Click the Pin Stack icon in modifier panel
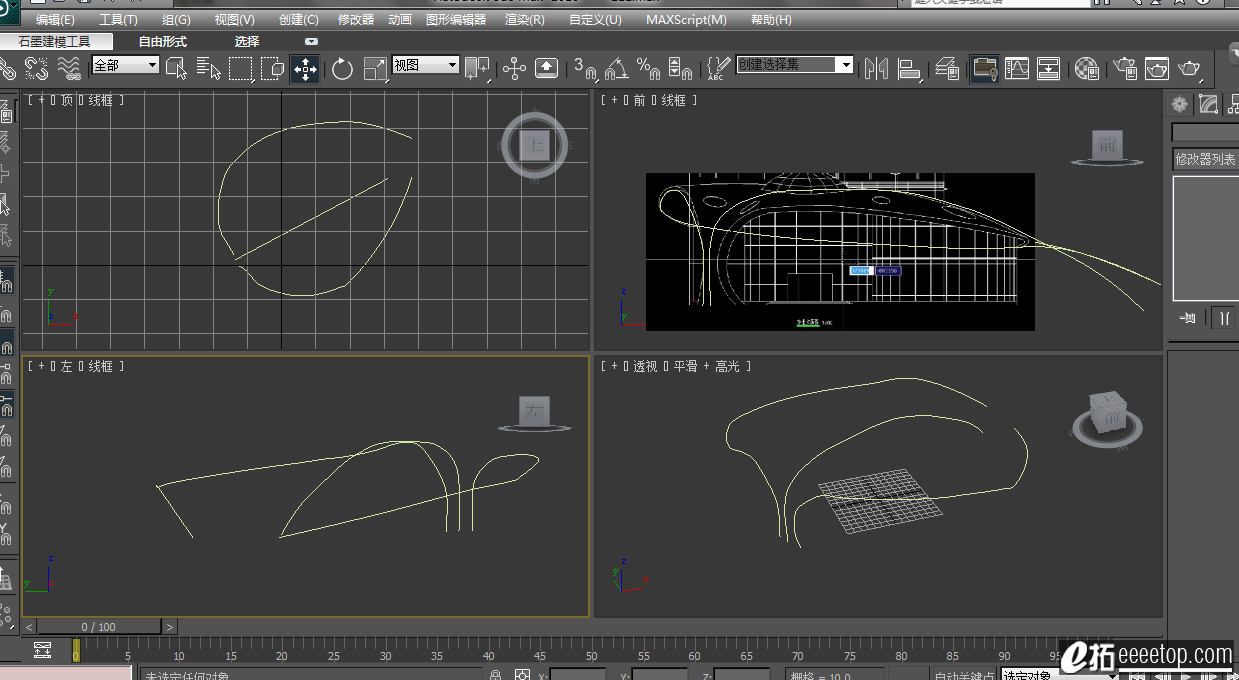1239x680 pixels. (x=1188, y=318)
